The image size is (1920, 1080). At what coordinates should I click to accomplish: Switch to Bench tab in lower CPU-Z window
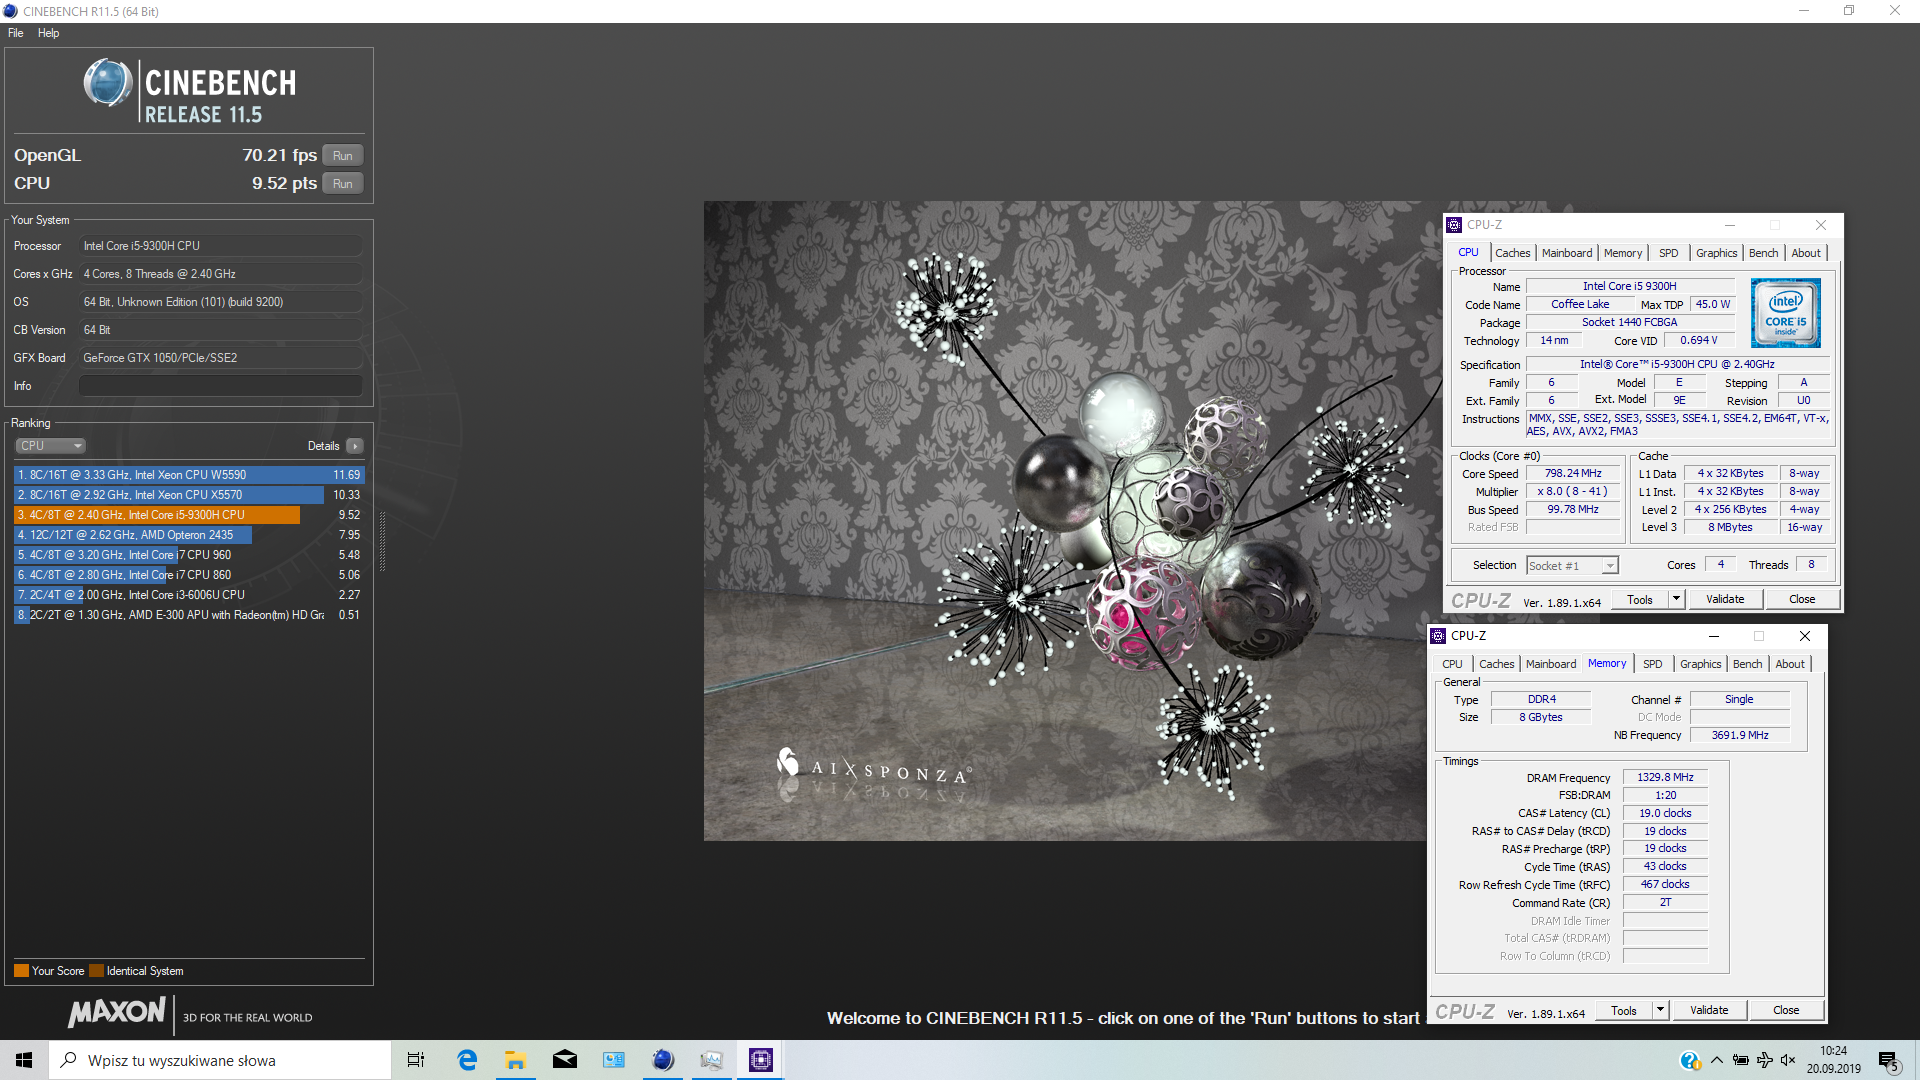(1748, 664)
